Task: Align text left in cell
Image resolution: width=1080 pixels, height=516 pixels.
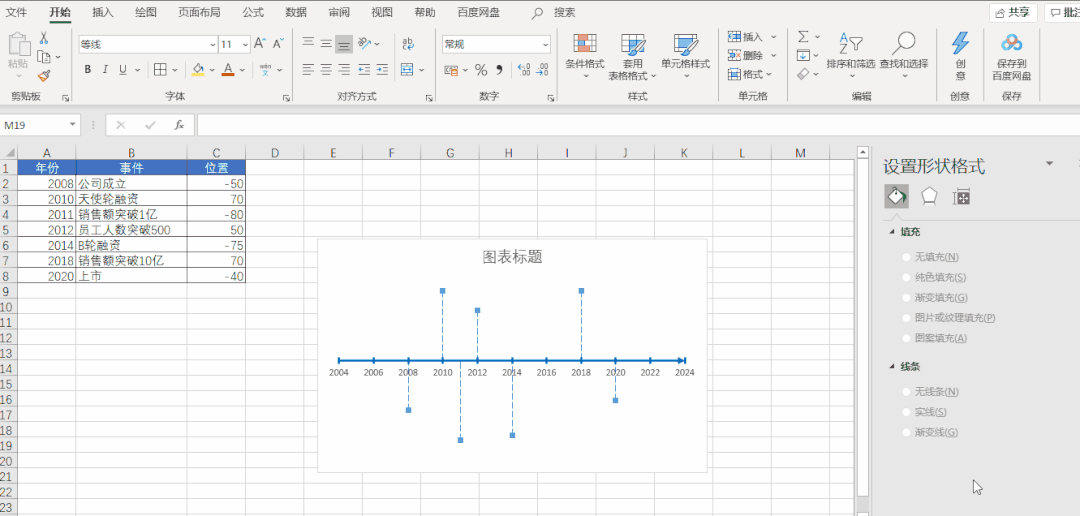Action: pyautogui.click(x=308, y=70)
